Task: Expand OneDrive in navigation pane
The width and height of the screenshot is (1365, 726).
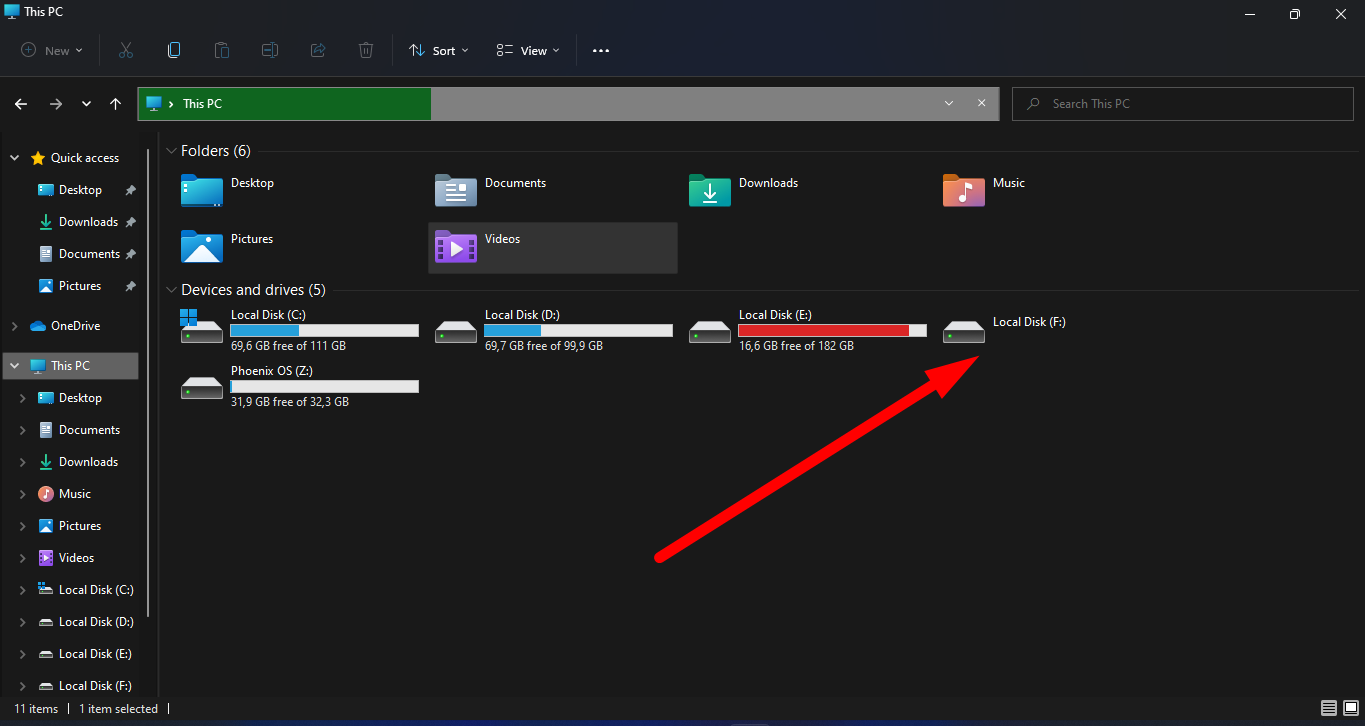Action: tap(14, 326)
